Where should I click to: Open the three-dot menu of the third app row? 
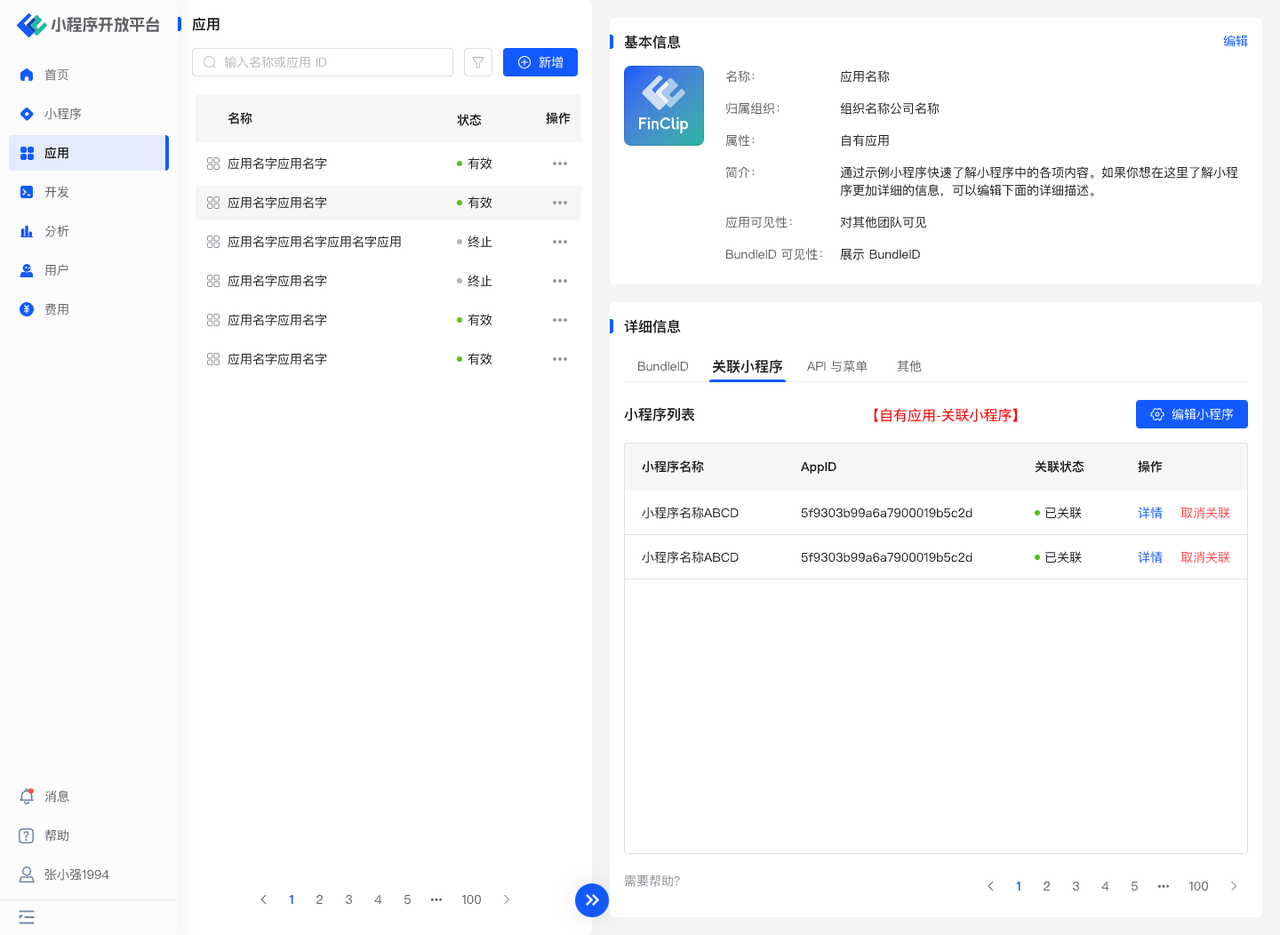coord(560,241)
